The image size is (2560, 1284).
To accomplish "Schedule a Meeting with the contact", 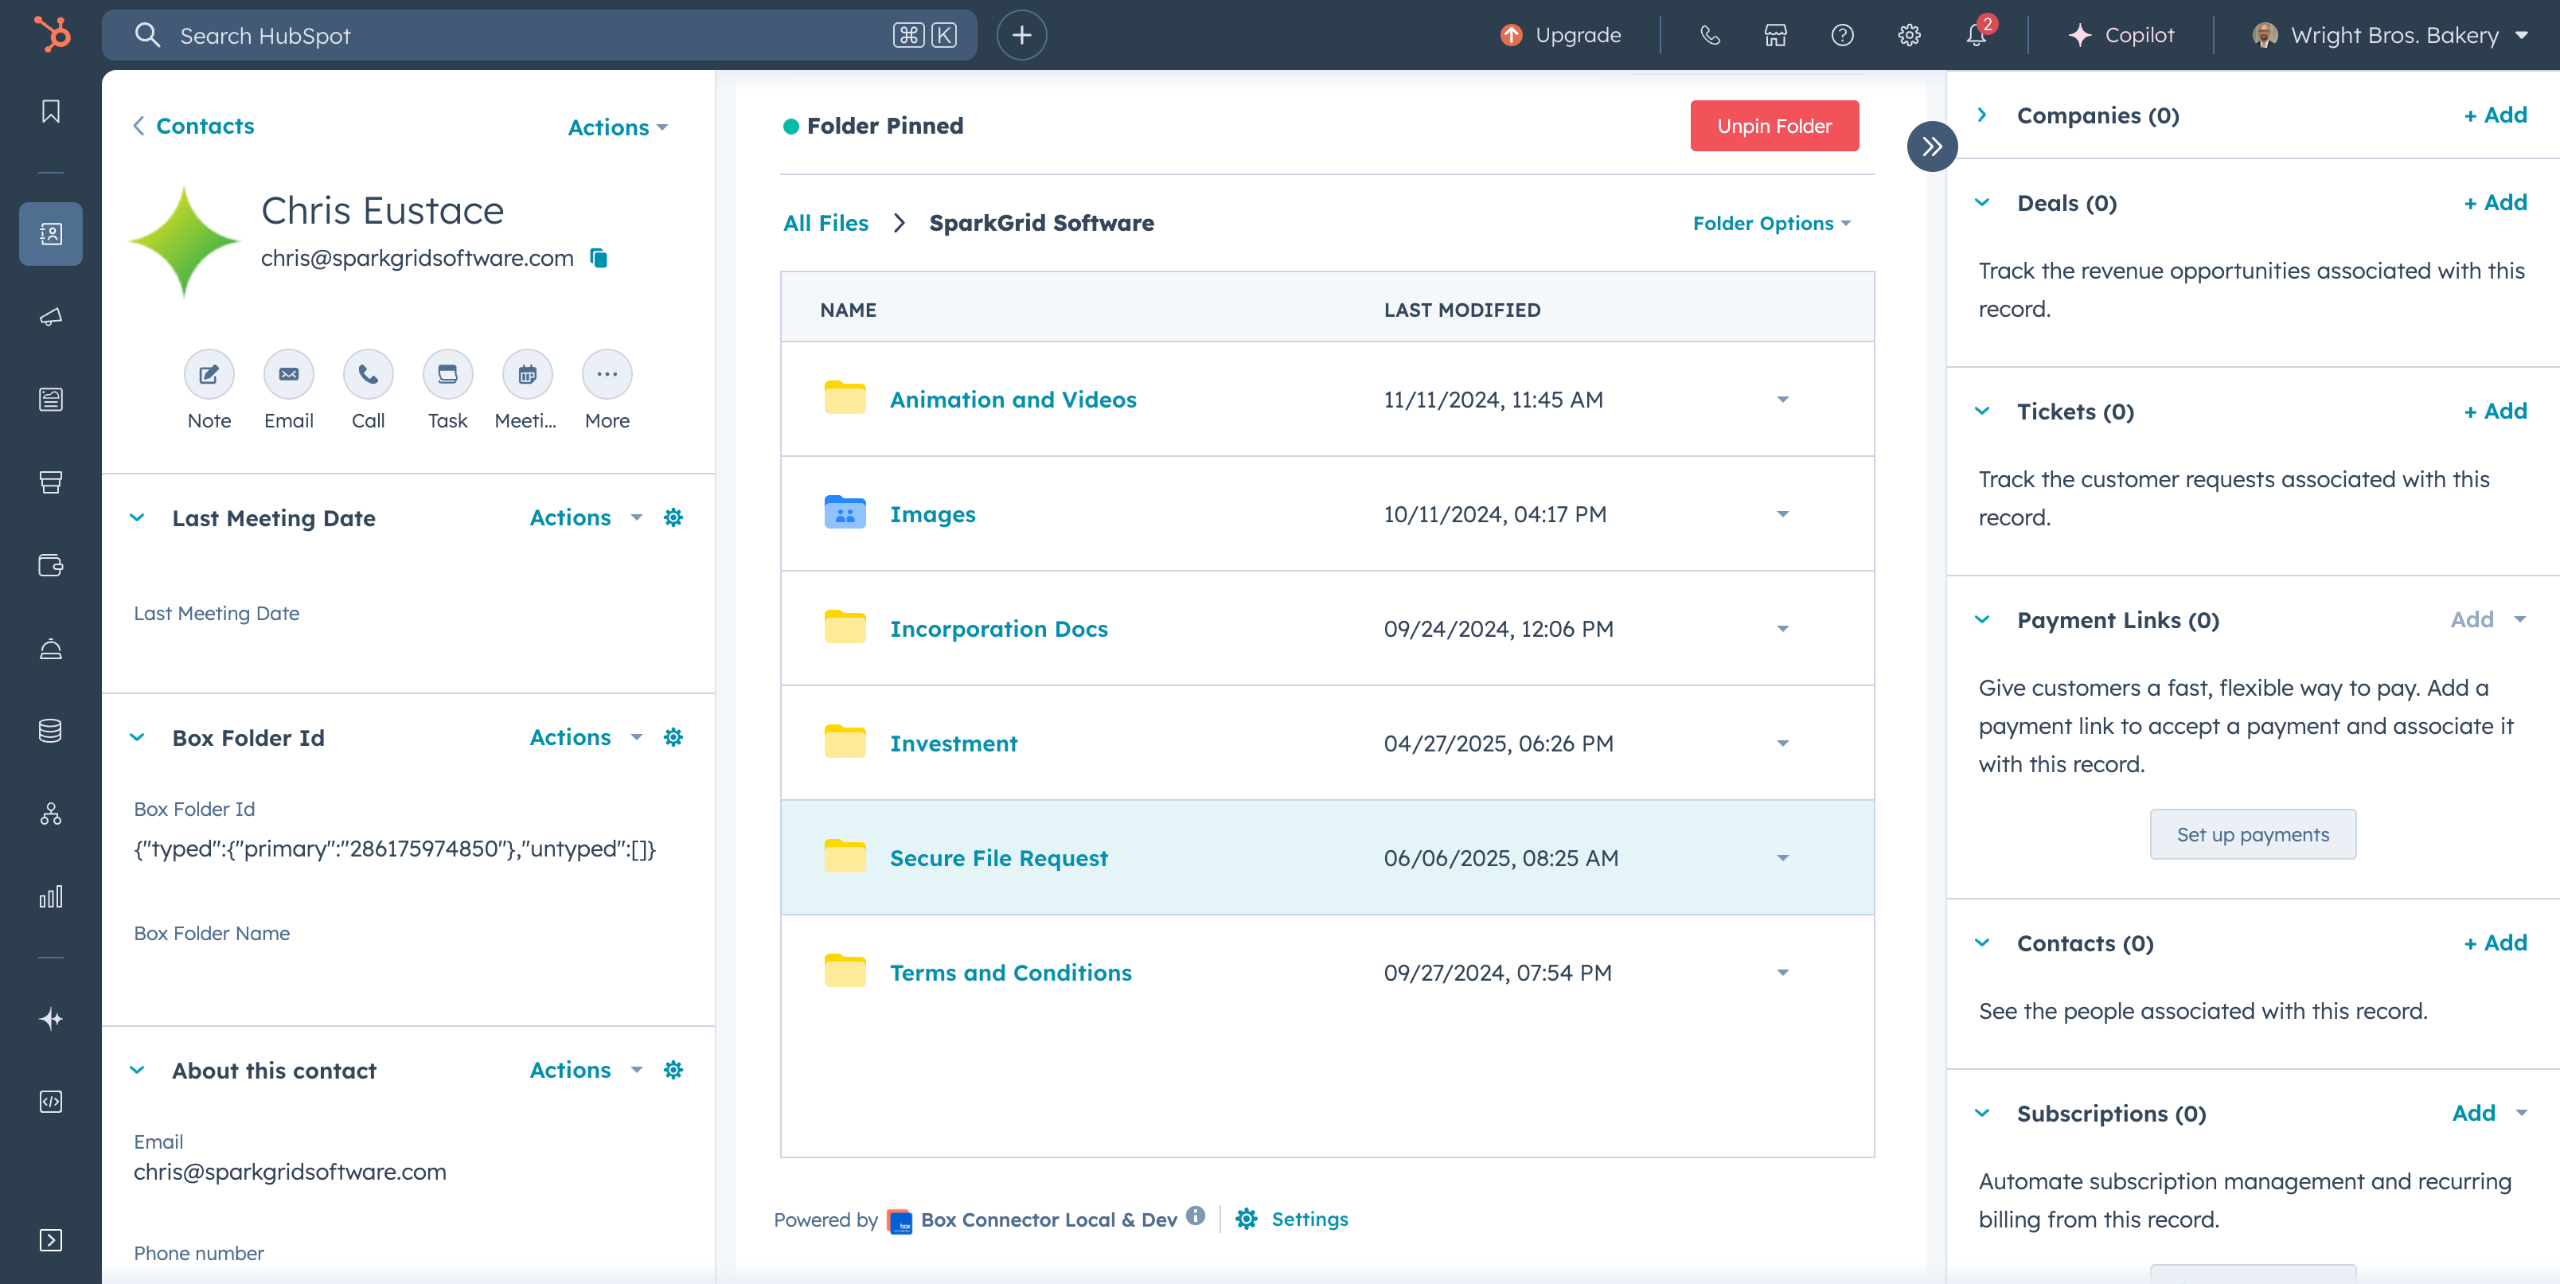I will point(527,375).
